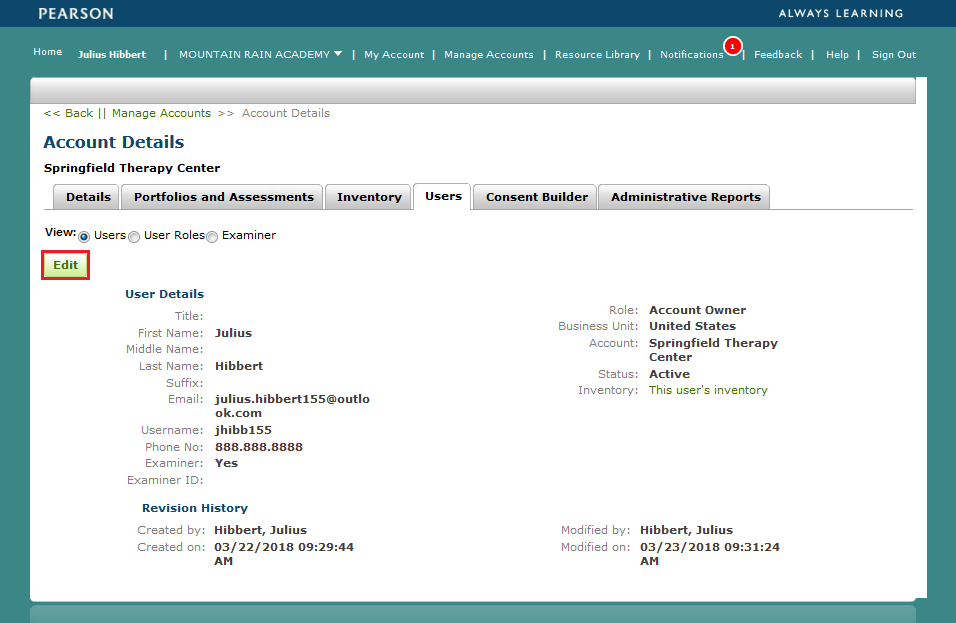Open the Home page
The image size is (956, 623).
[x=47, y=51]
